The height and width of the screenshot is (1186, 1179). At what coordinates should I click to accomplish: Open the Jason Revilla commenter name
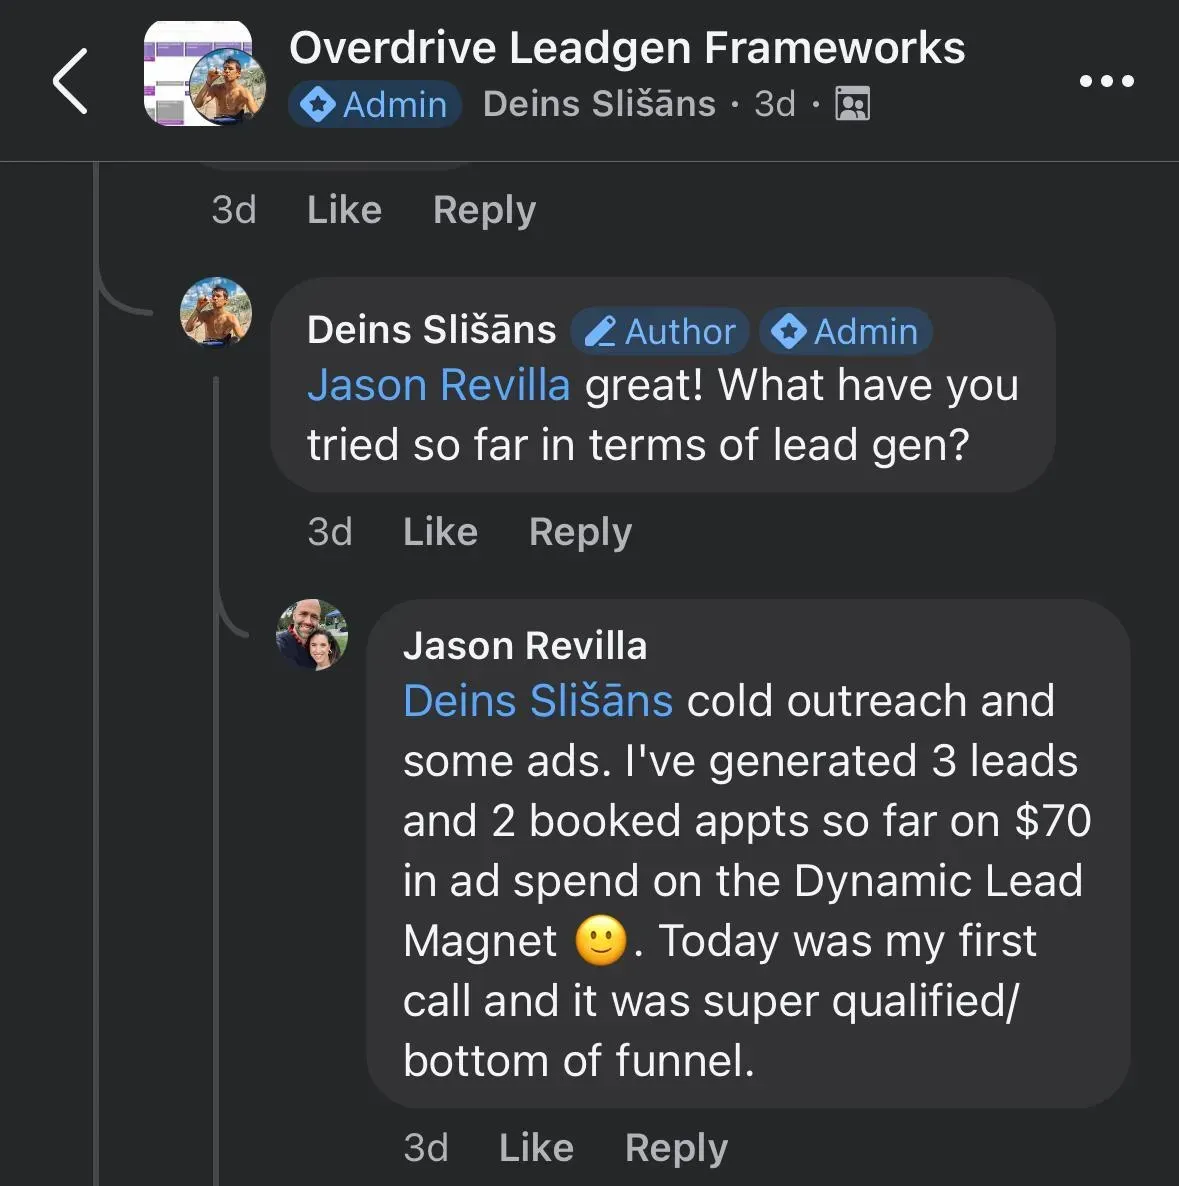point(525,646)
